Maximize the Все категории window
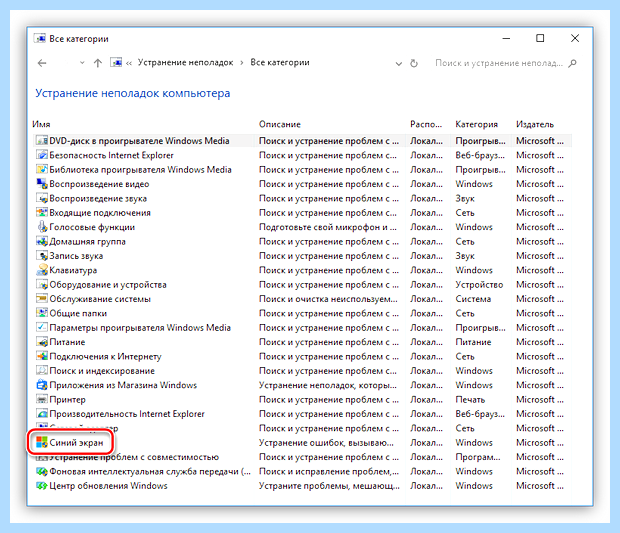 coord(540,38)
